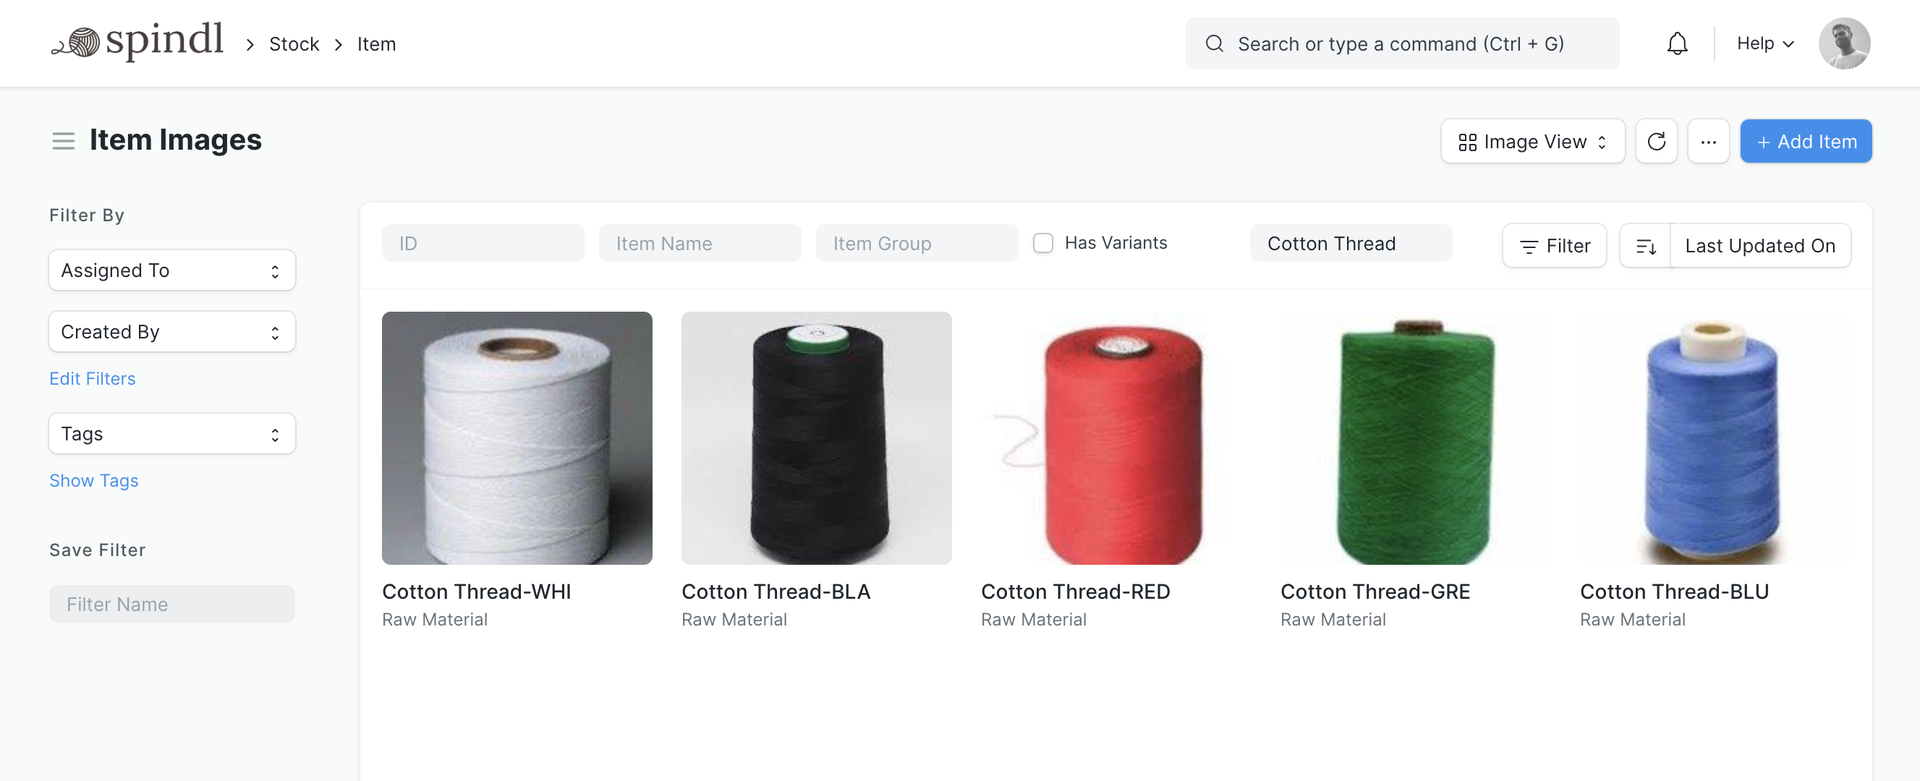This screenshot has height=781, width=1920.
Task: Navigate to Stock via the breadcrumb
Action: (294, 44)
